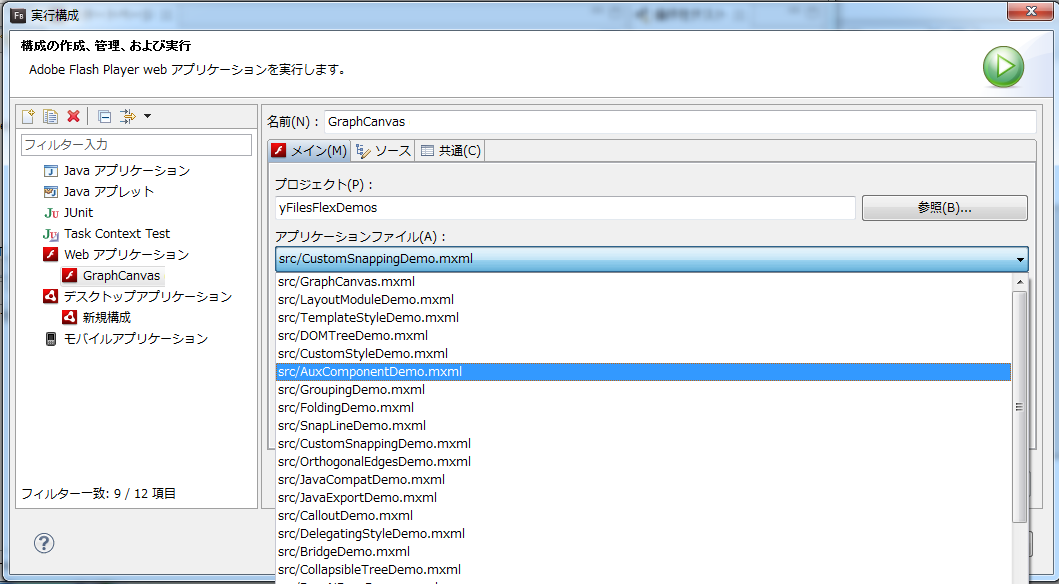Click the JUnit icon in tree
This screenshot has height=584, width=1059.
[x=51, y=213]
